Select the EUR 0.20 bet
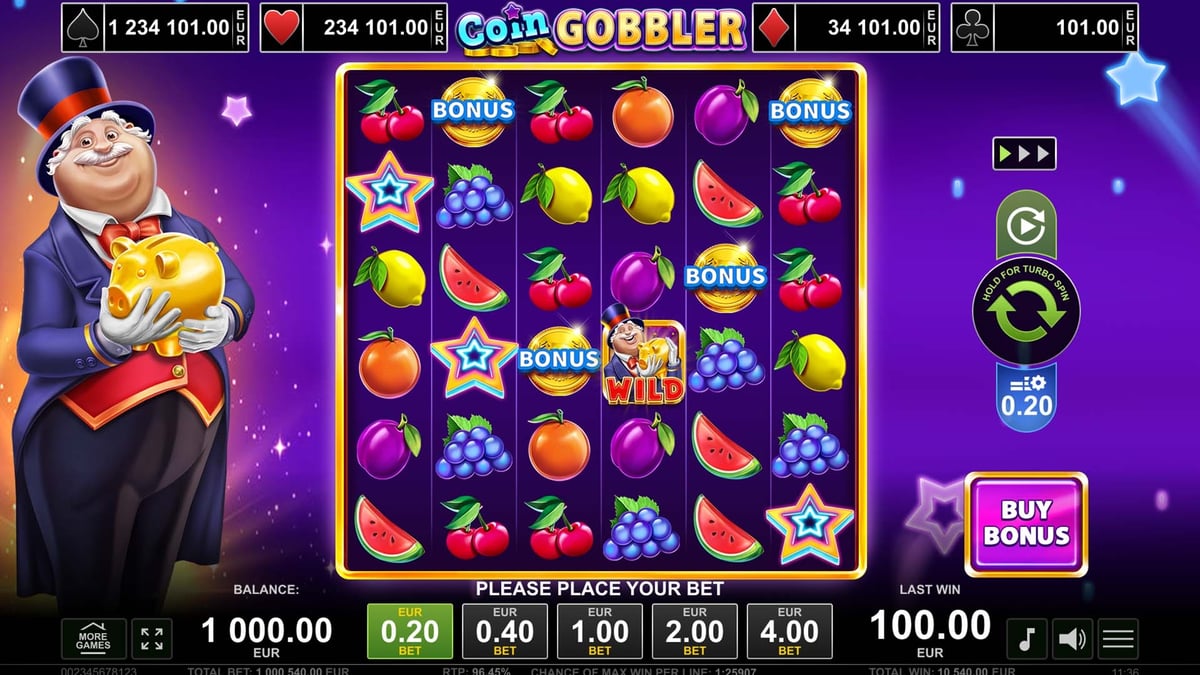Viewport: 1200px width, 675px height. point(410,631)
